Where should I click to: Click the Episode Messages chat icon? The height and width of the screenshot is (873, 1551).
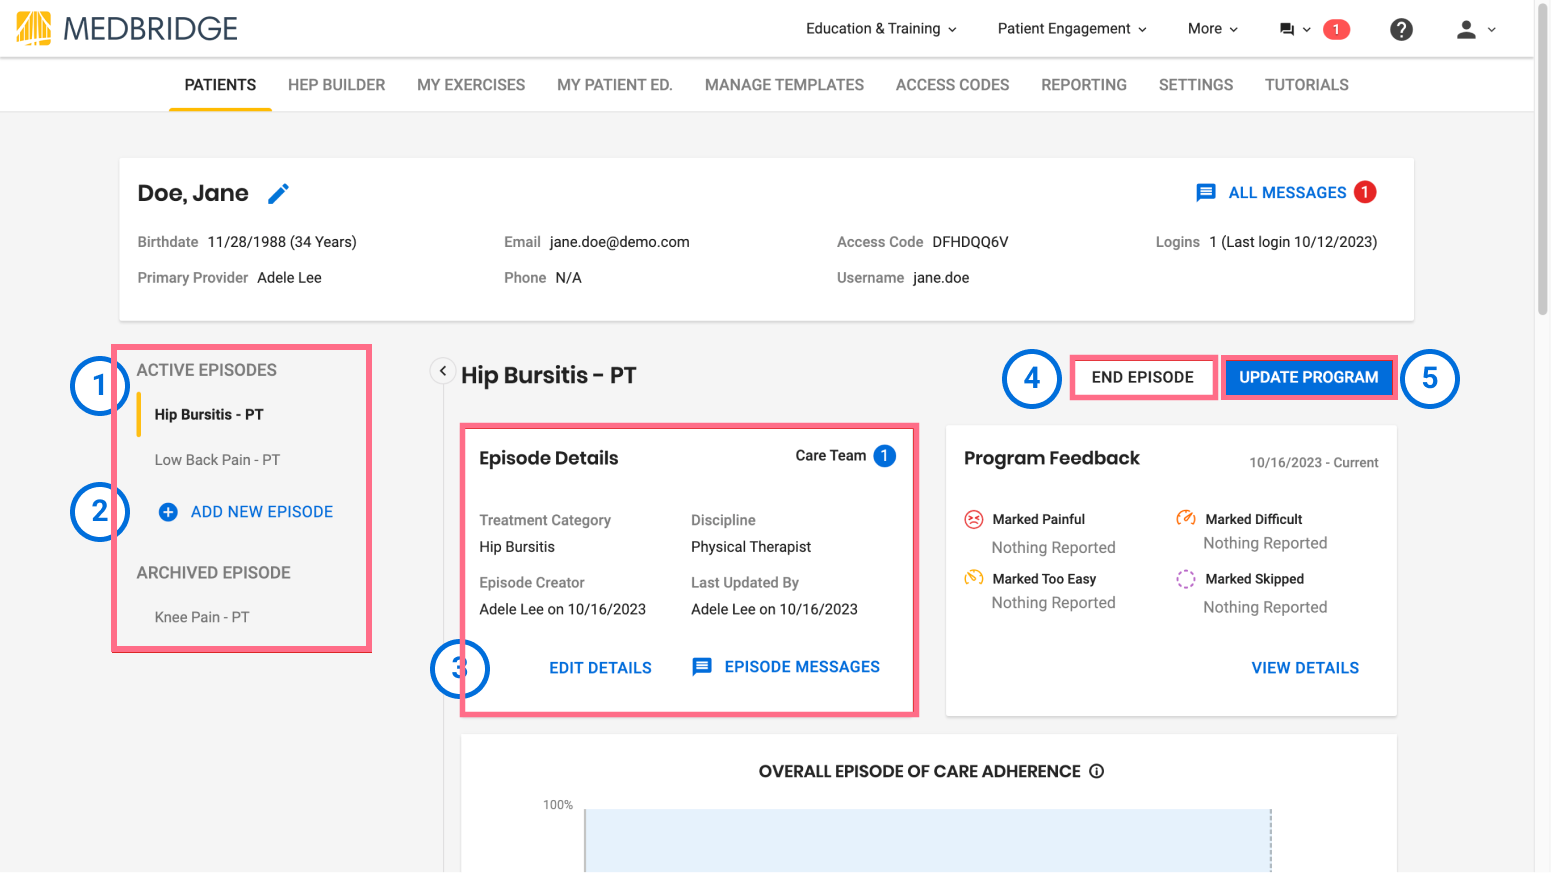[702, 667]
